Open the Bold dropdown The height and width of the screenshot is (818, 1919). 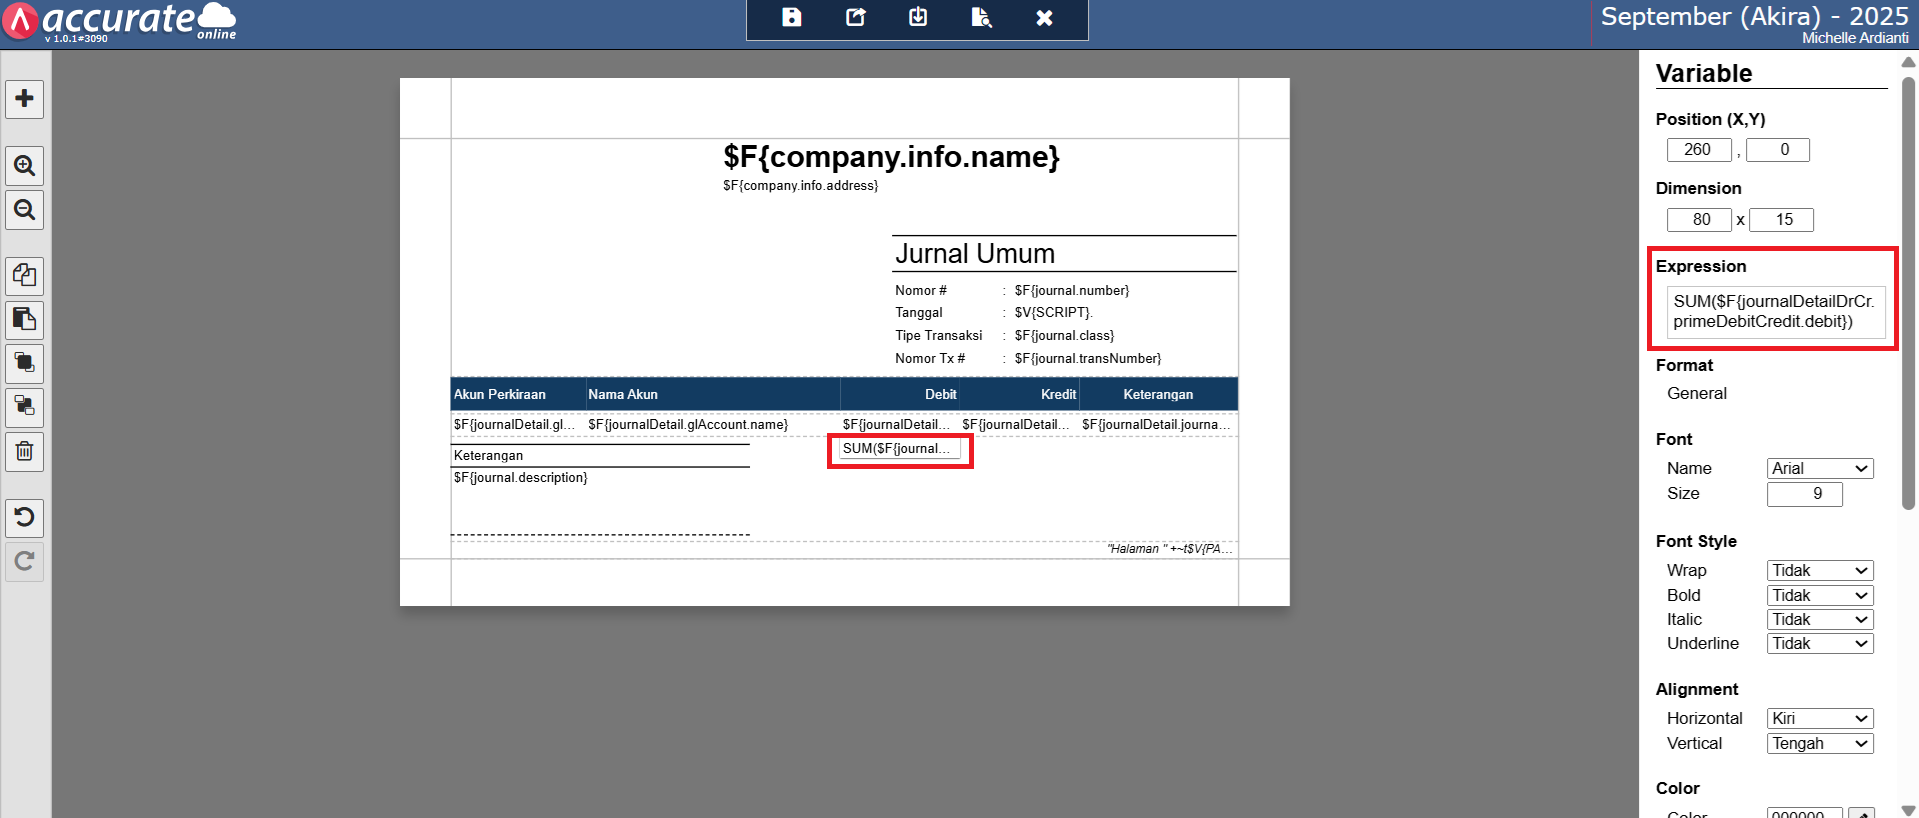pyautogui.click(x=1819, y=595)
